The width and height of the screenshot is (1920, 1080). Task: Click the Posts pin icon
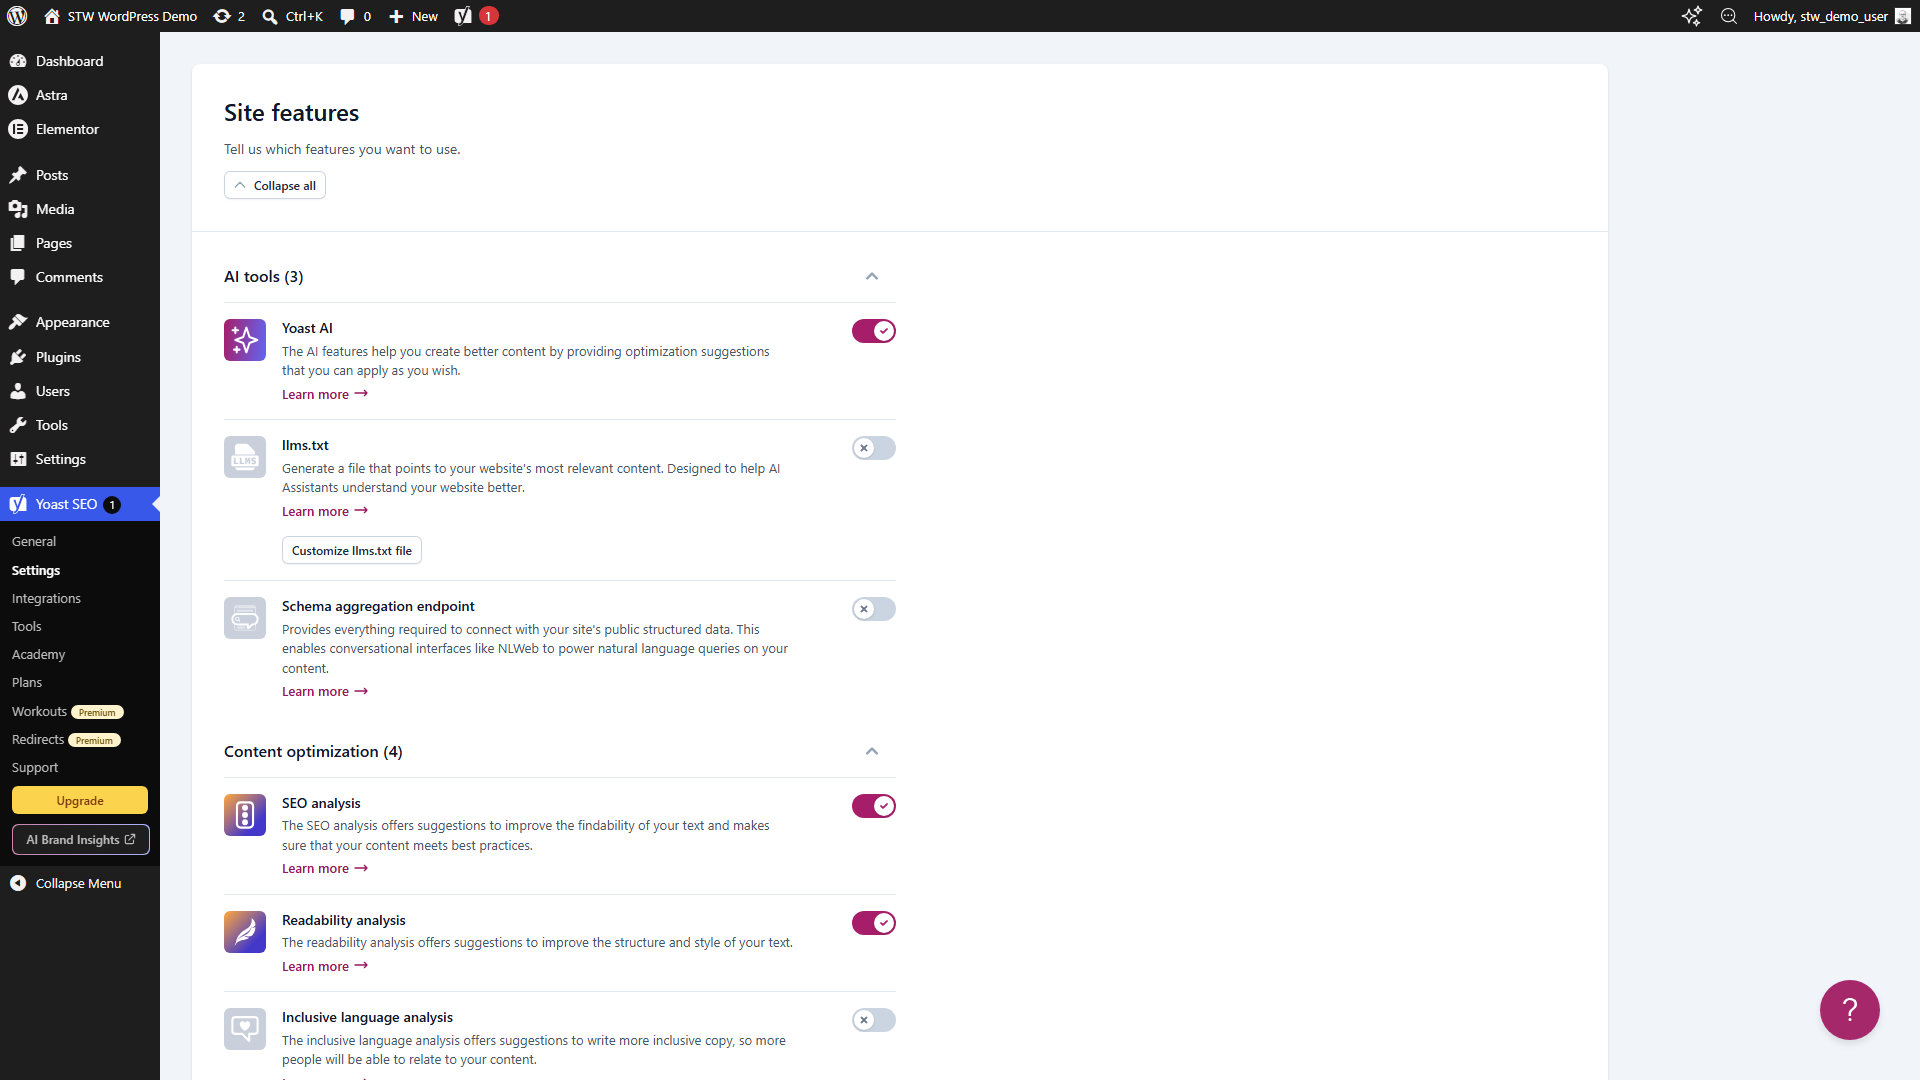click(18, 175)
